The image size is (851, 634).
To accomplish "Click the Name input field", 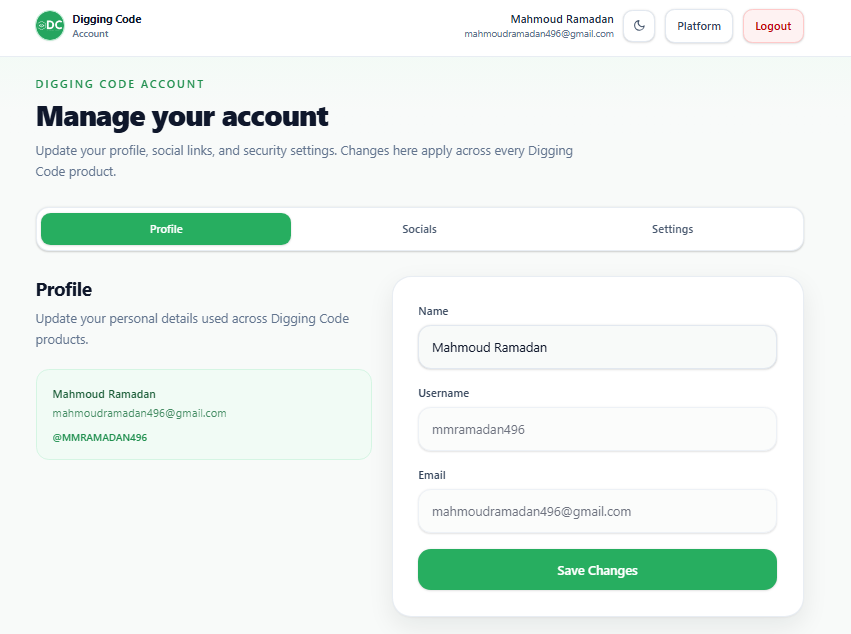I will [597, 347].
